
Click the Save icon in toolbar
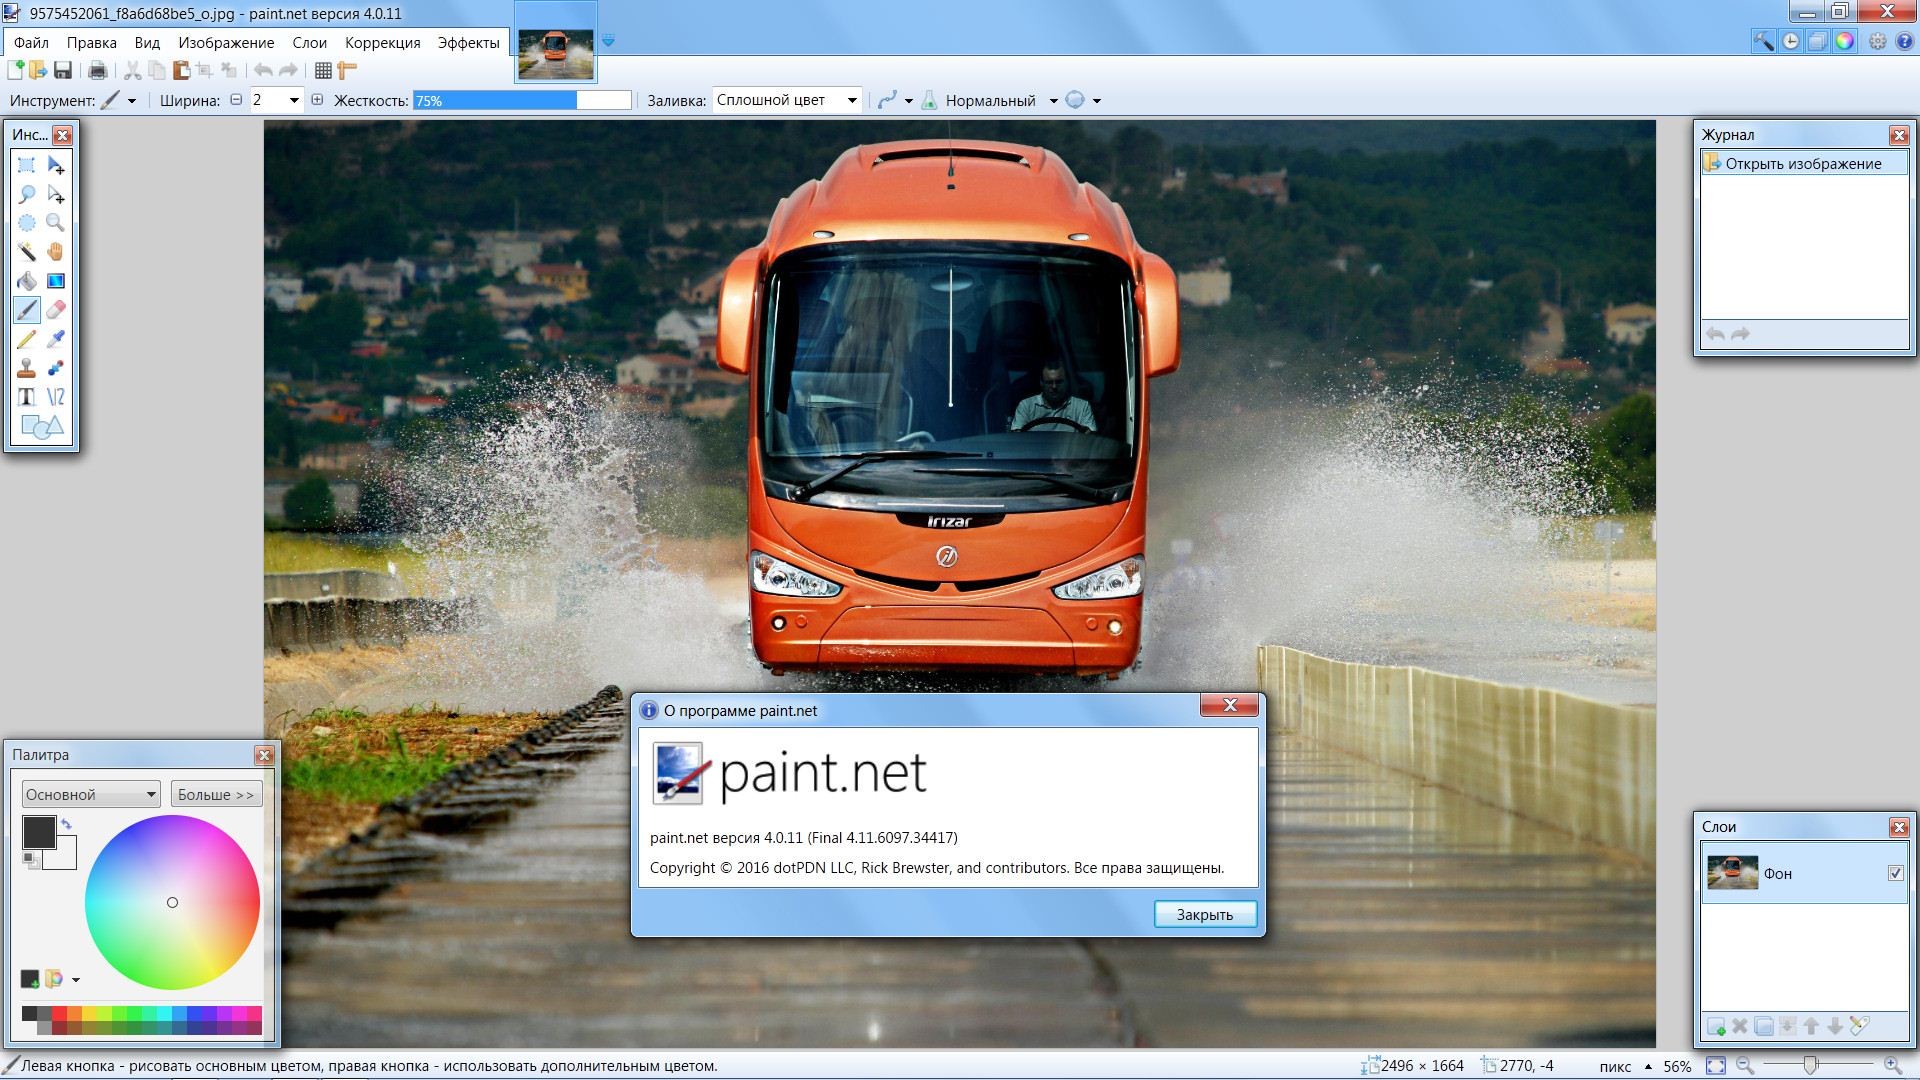tap(63, 70)
